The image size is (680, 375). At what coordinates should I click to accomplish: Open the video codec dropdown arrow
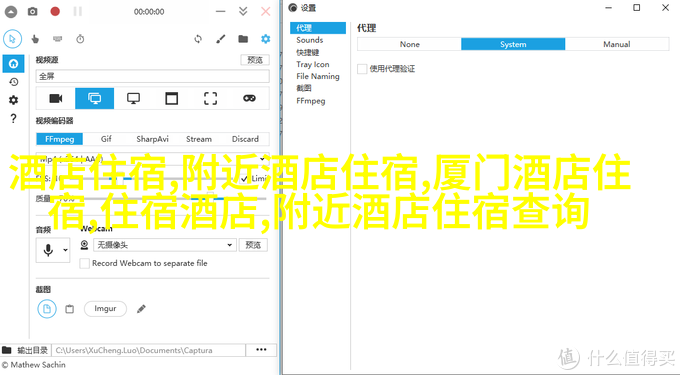(x=262, y=159)
